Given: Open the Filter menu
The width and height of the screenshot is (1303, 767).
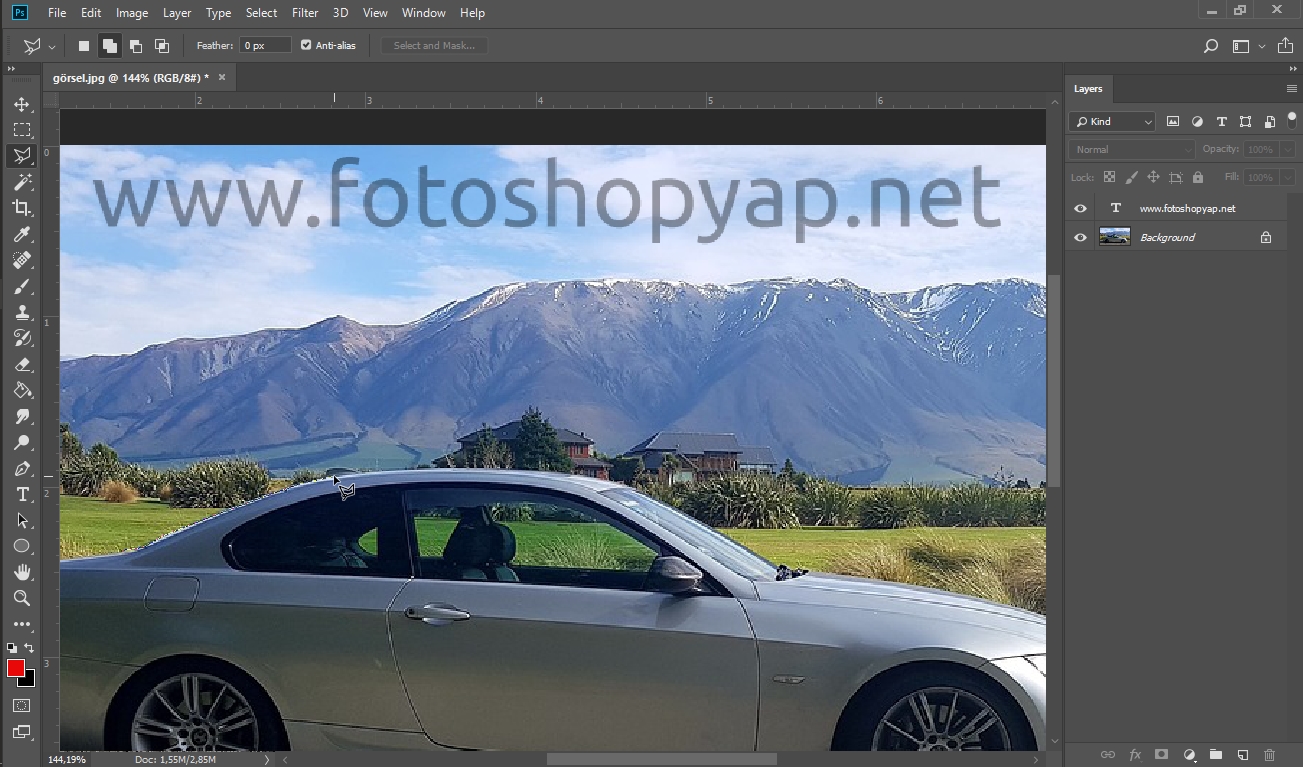Looking at the screenshot, I should click(305, 13).
